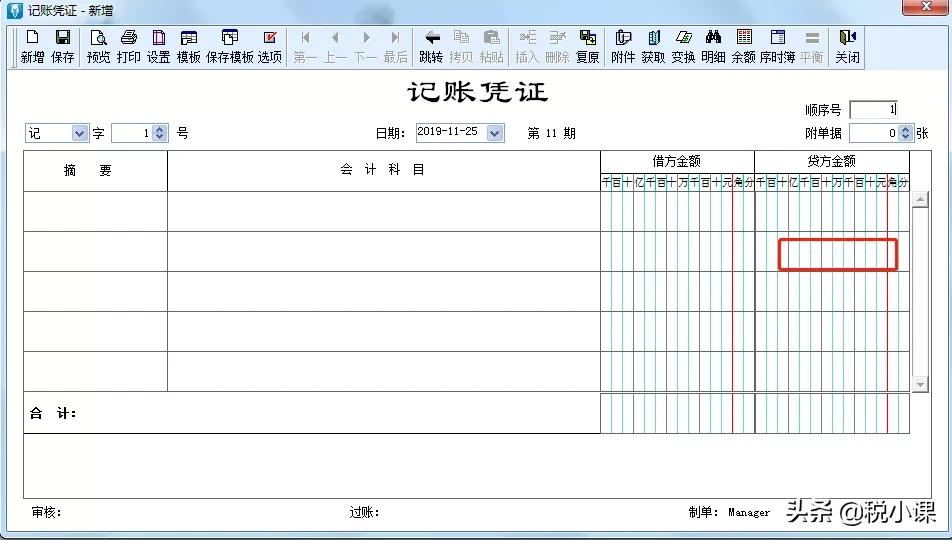This screenshot has width=952, height=540.
Task: Click the 第 11 期 period text
Action: coord(551,133)
